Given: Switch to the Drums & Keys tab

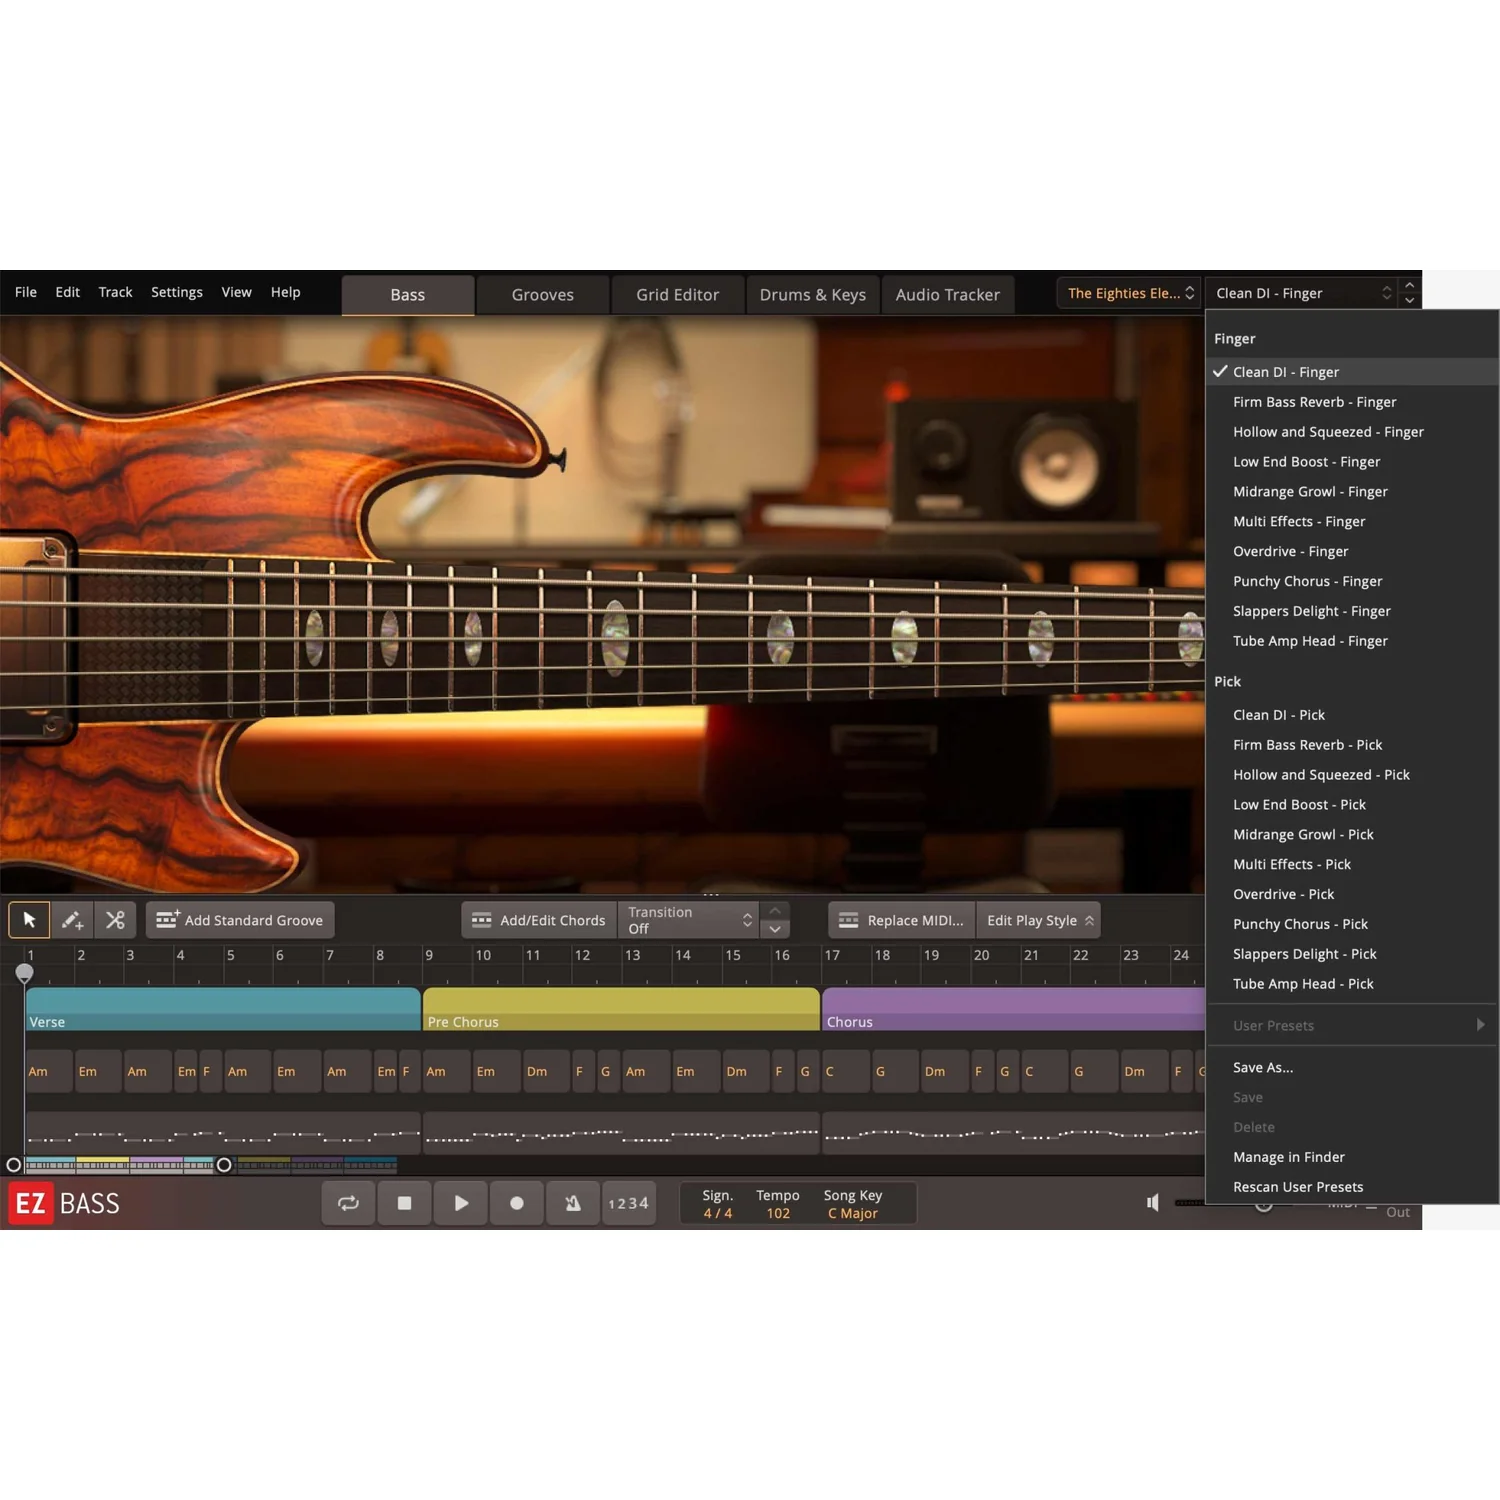Looking at the screenshot, I should 813,295.
